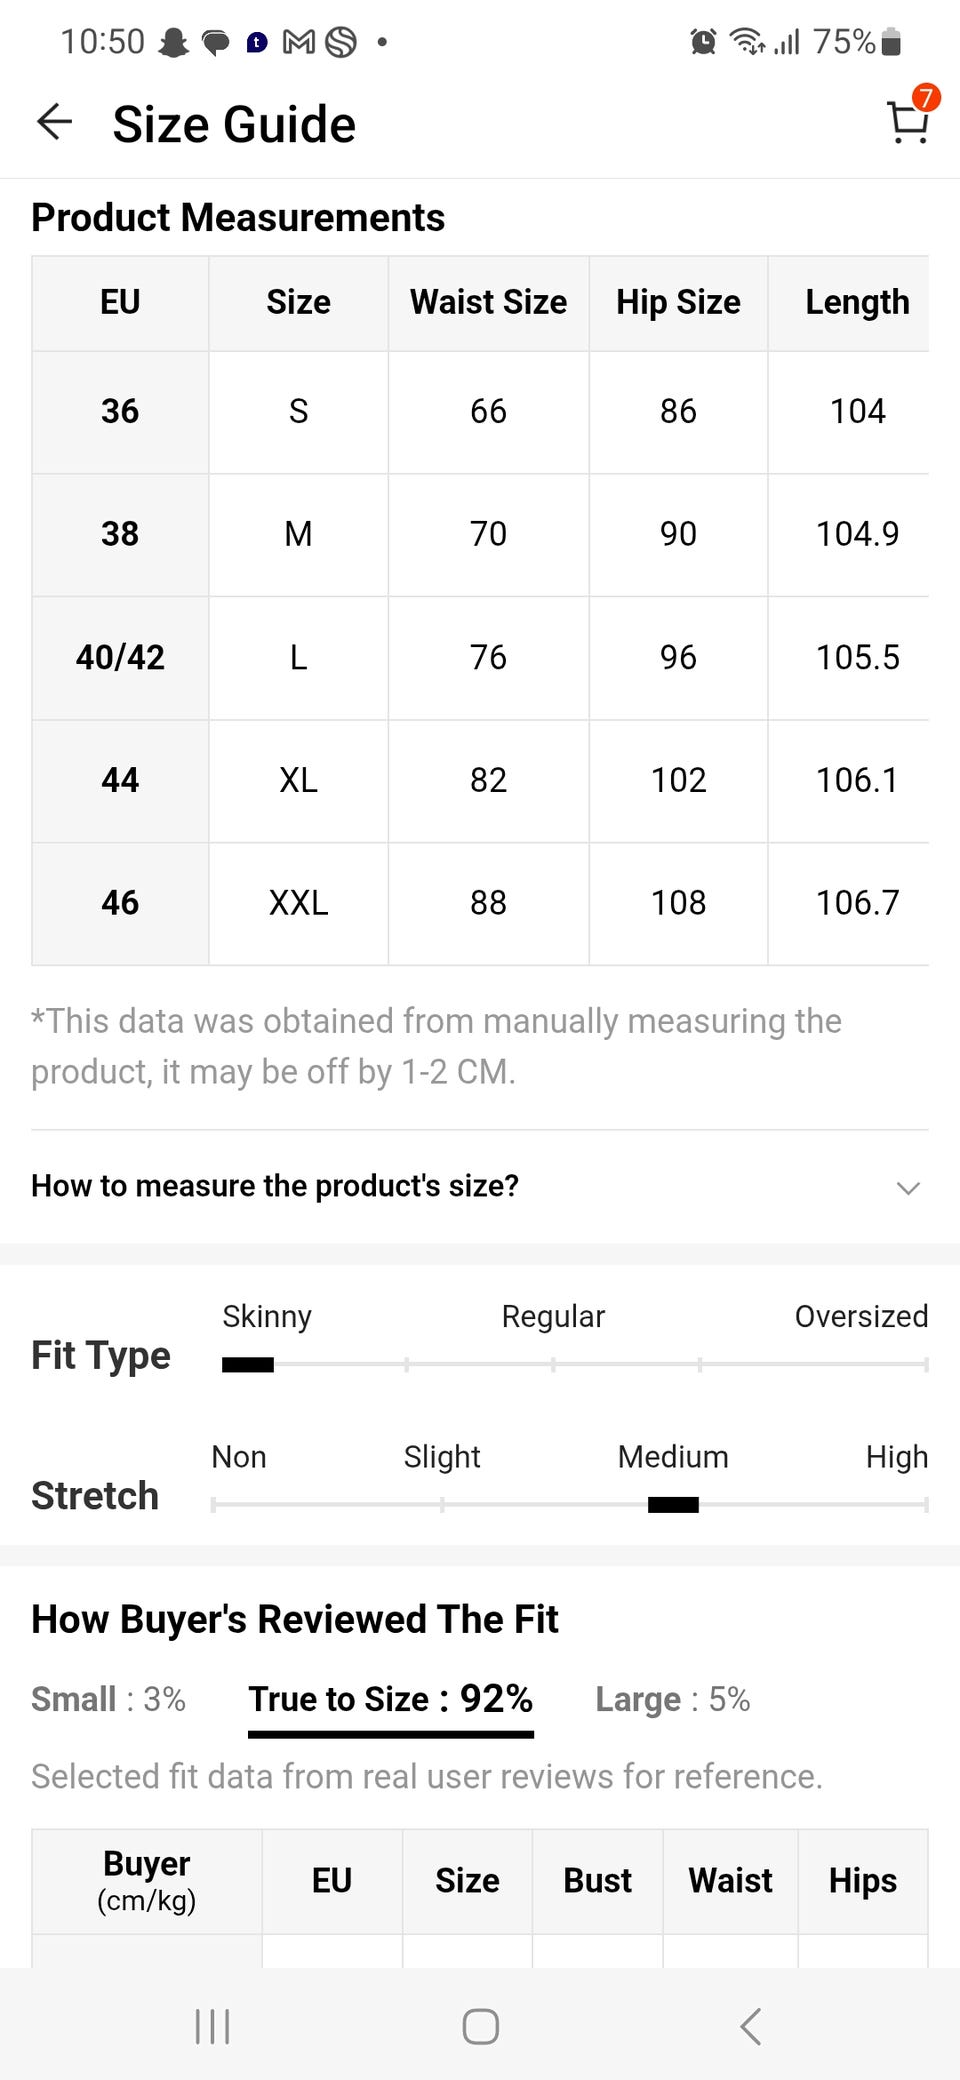Tap the Stretch Medium indicator
This screenshot has width=960, height=2080.
[x=673, y=1505]
